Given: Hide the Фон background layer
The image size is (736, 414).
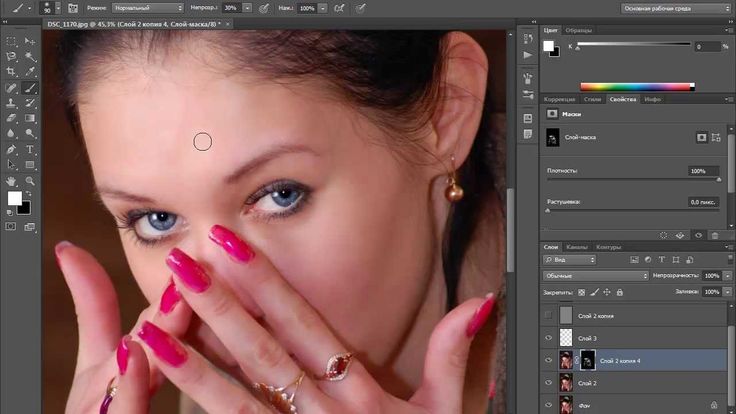Looking at the screenshot, I should click(548, 405).
